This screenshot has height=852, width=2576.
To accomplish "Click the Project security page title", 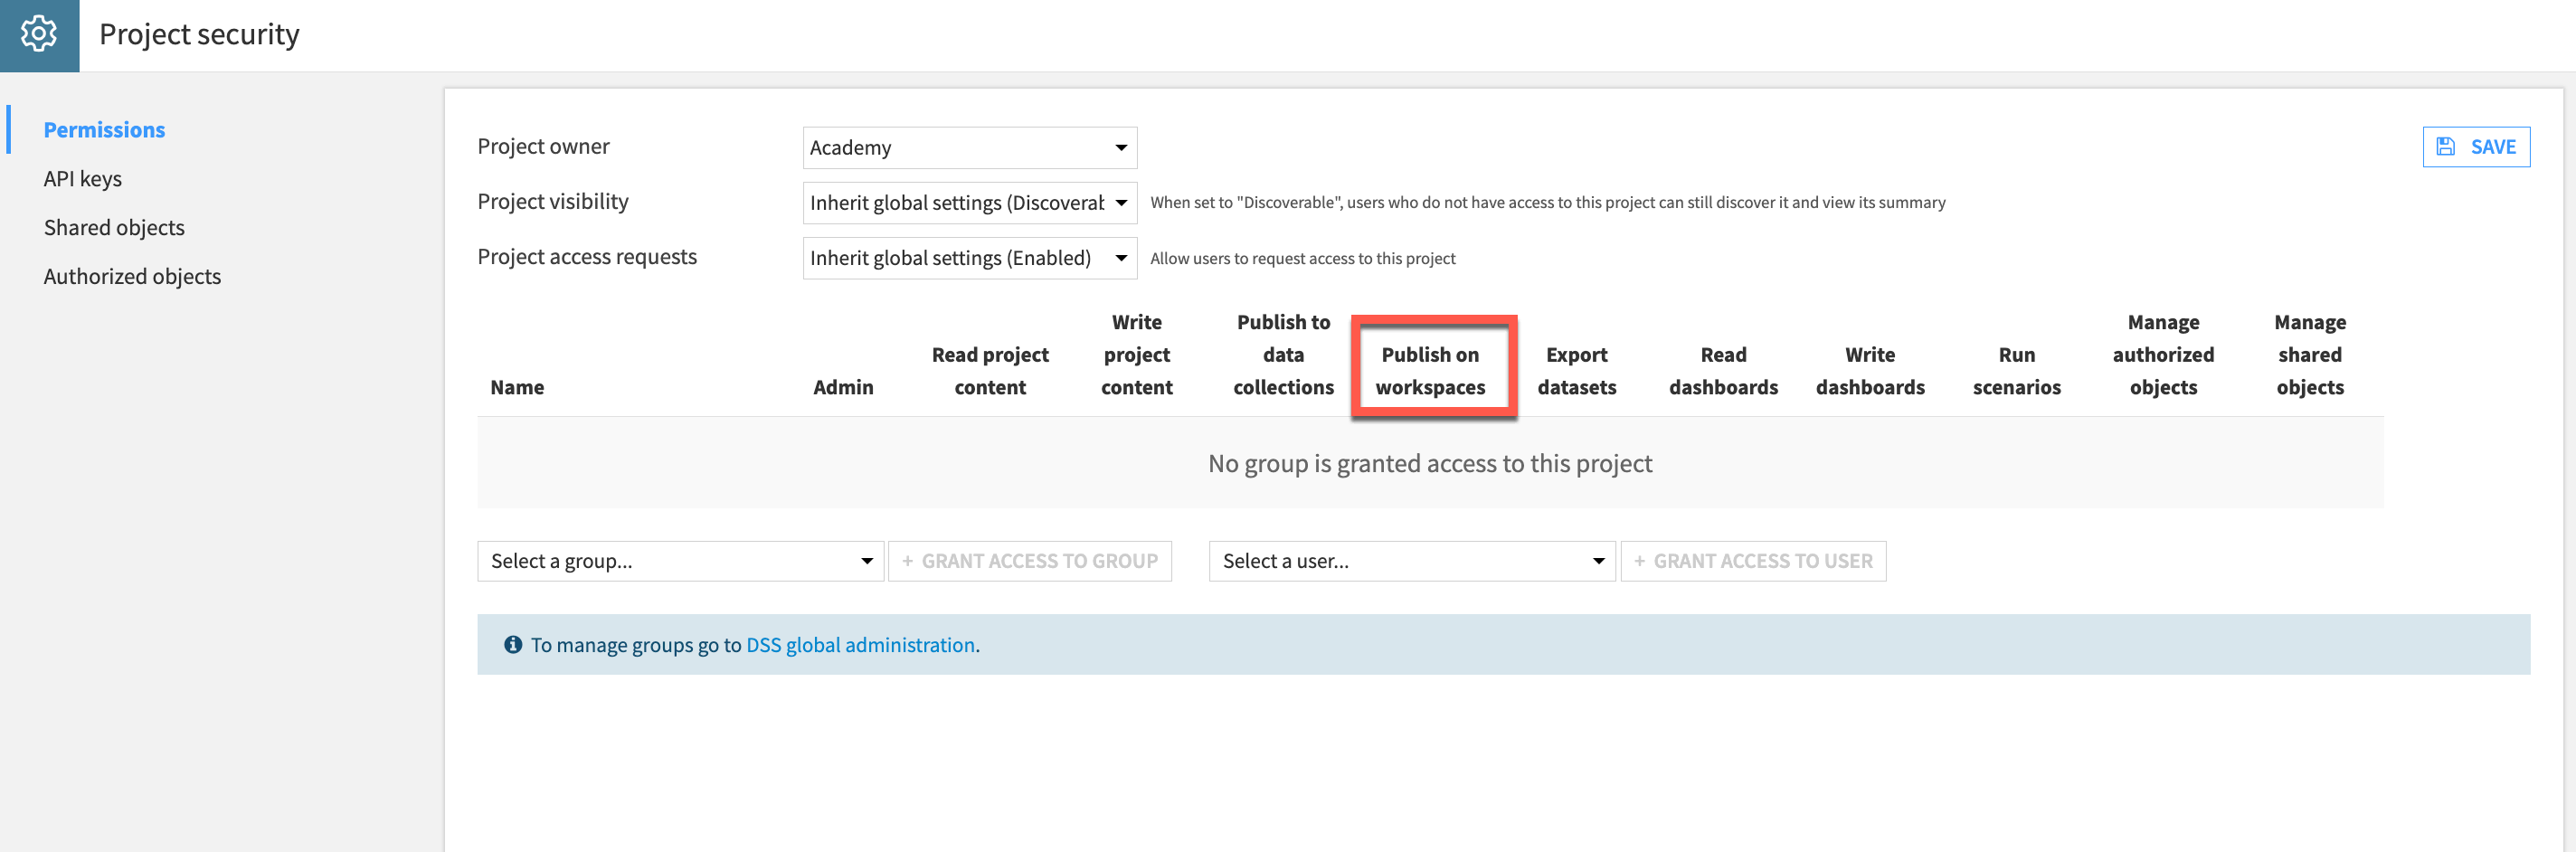I will pyautogui.click(x=199, y=34).
